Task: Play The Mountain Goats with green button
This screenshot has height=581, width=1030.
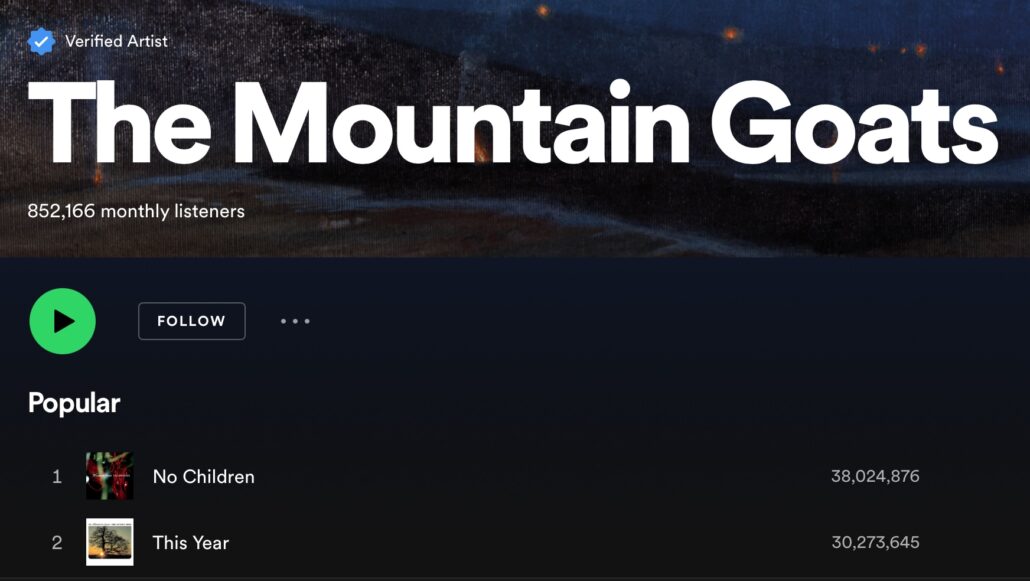Action: tap(62, 321)
